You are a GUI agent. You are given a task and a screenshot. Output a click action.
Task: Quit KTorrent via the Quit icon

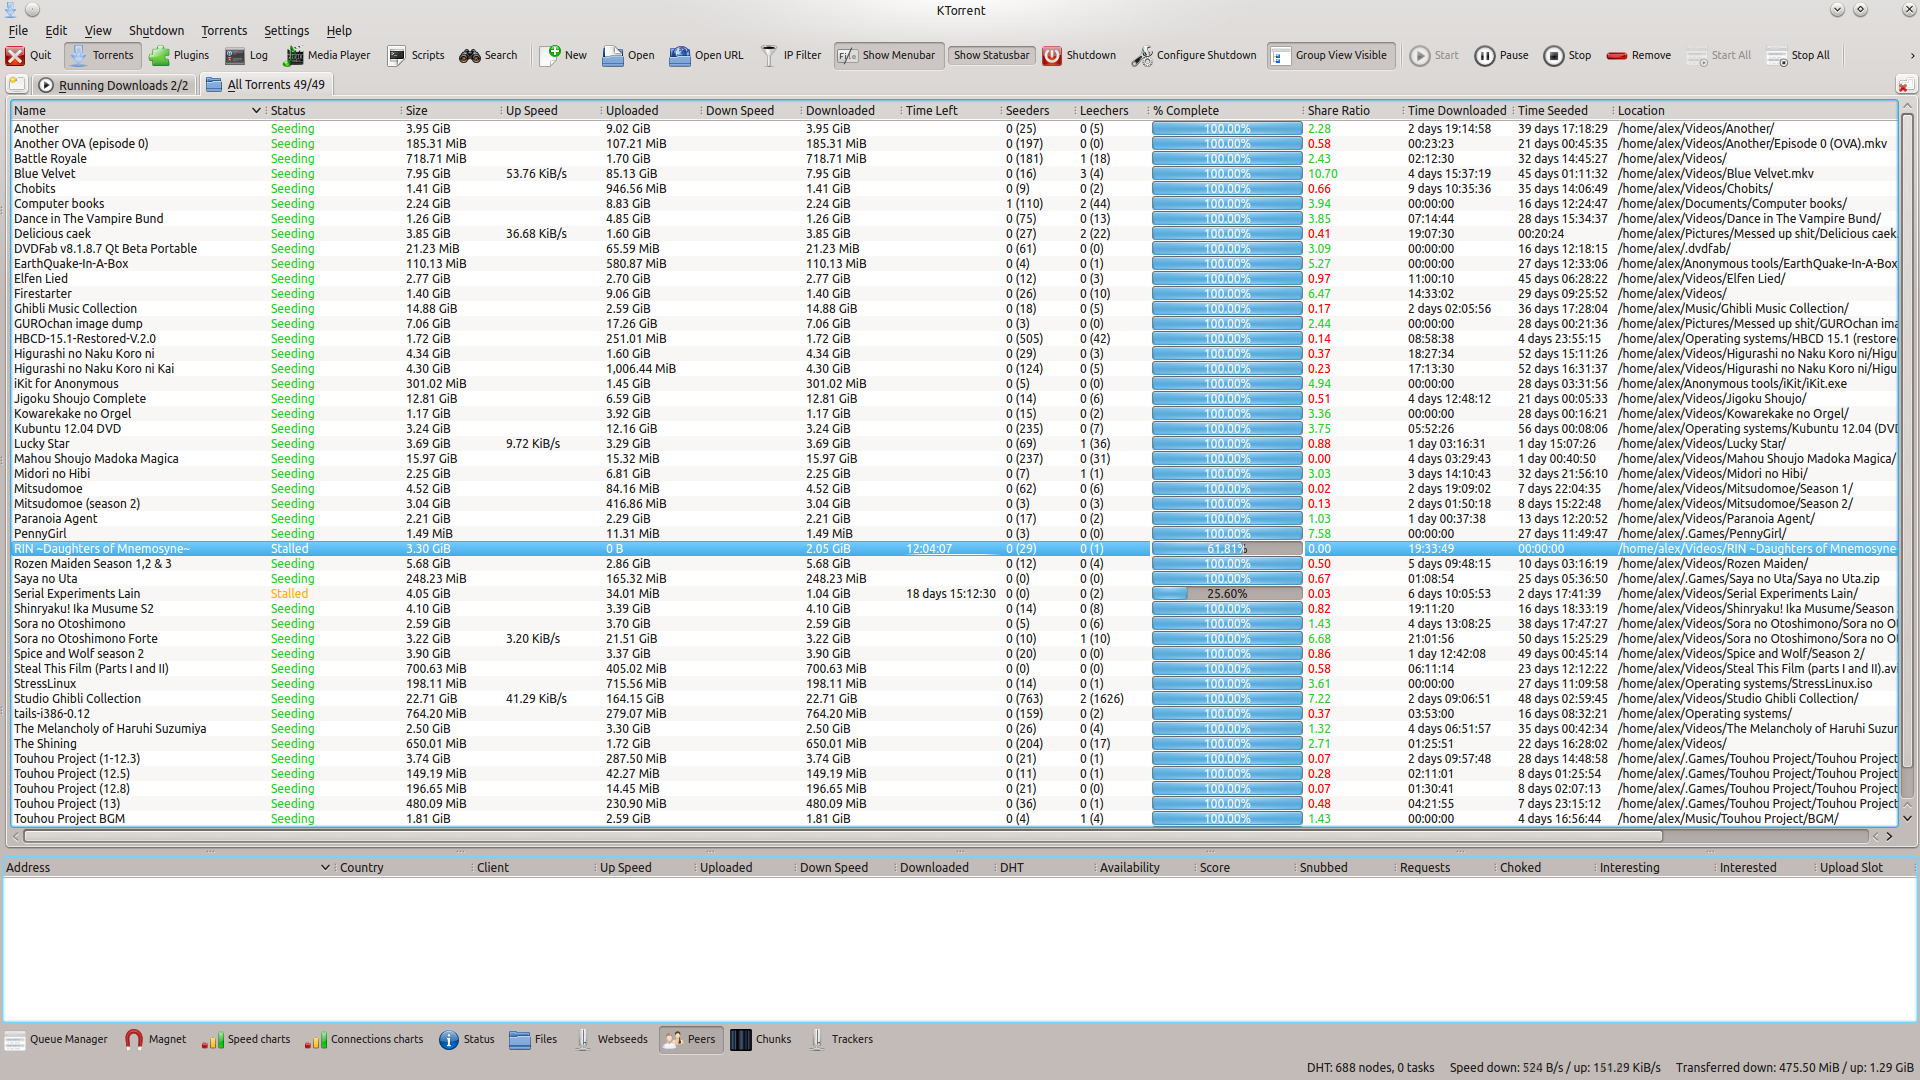pyautogui.click(x=28, y=56)
